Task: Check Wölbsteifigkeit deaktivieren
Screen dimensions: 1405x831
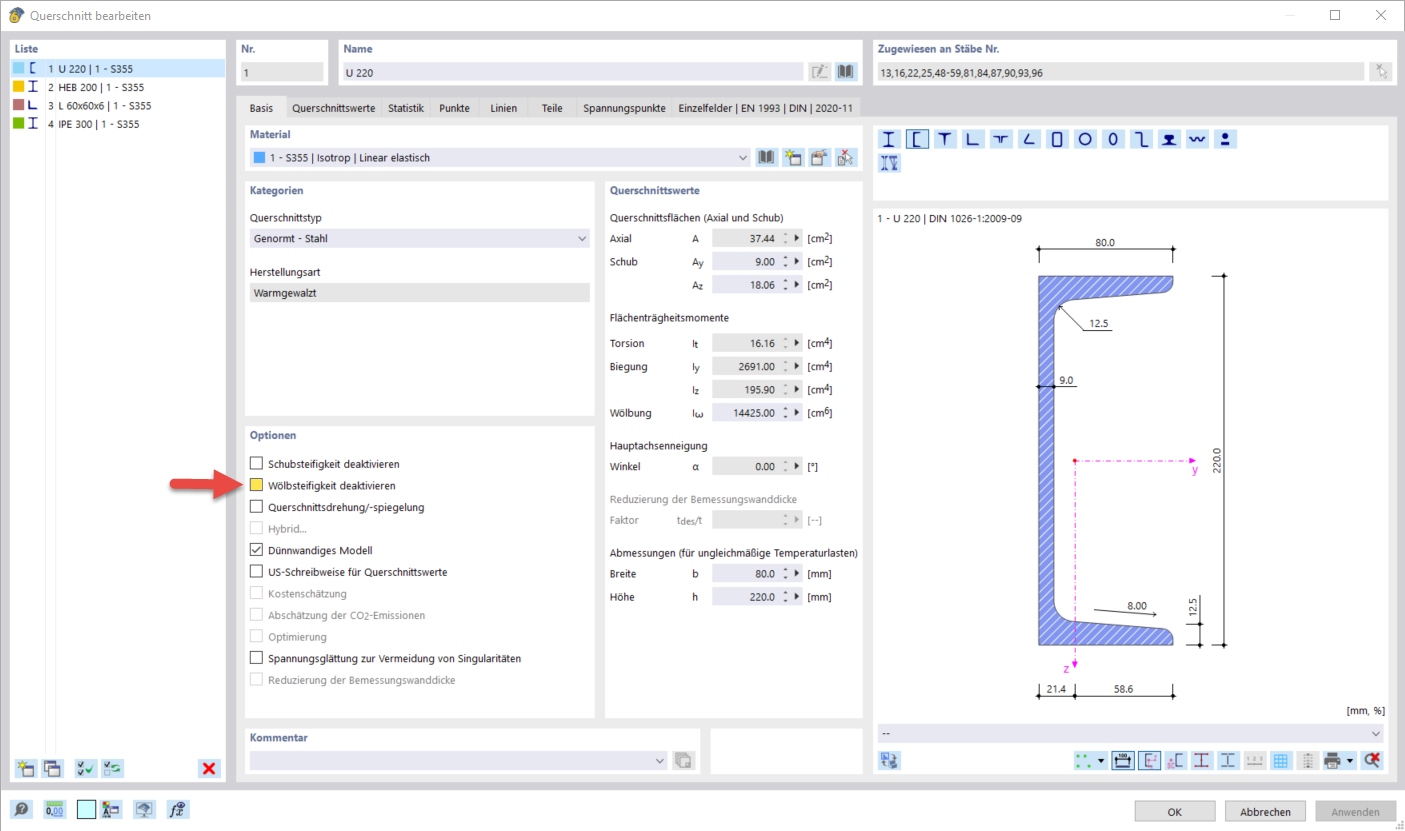Action: pyautogui.click(x=256, y=485)
